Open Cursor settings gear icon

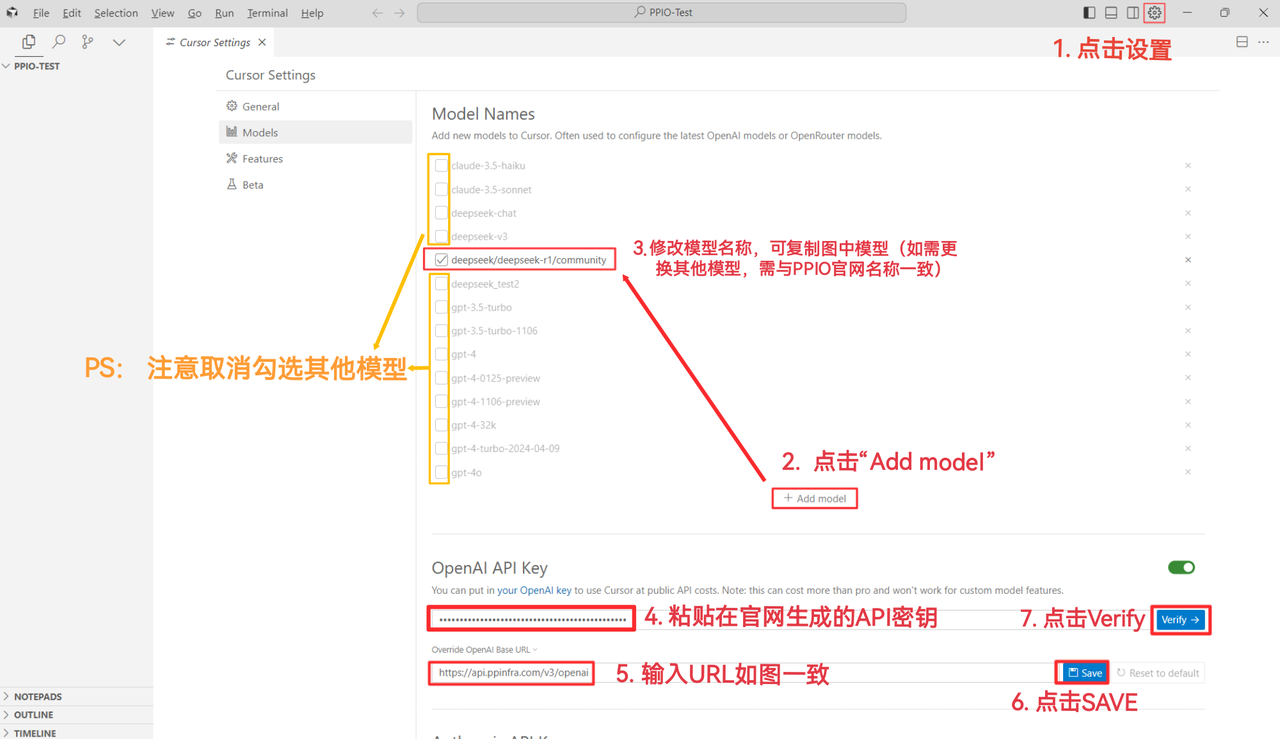coord(1155,13)
